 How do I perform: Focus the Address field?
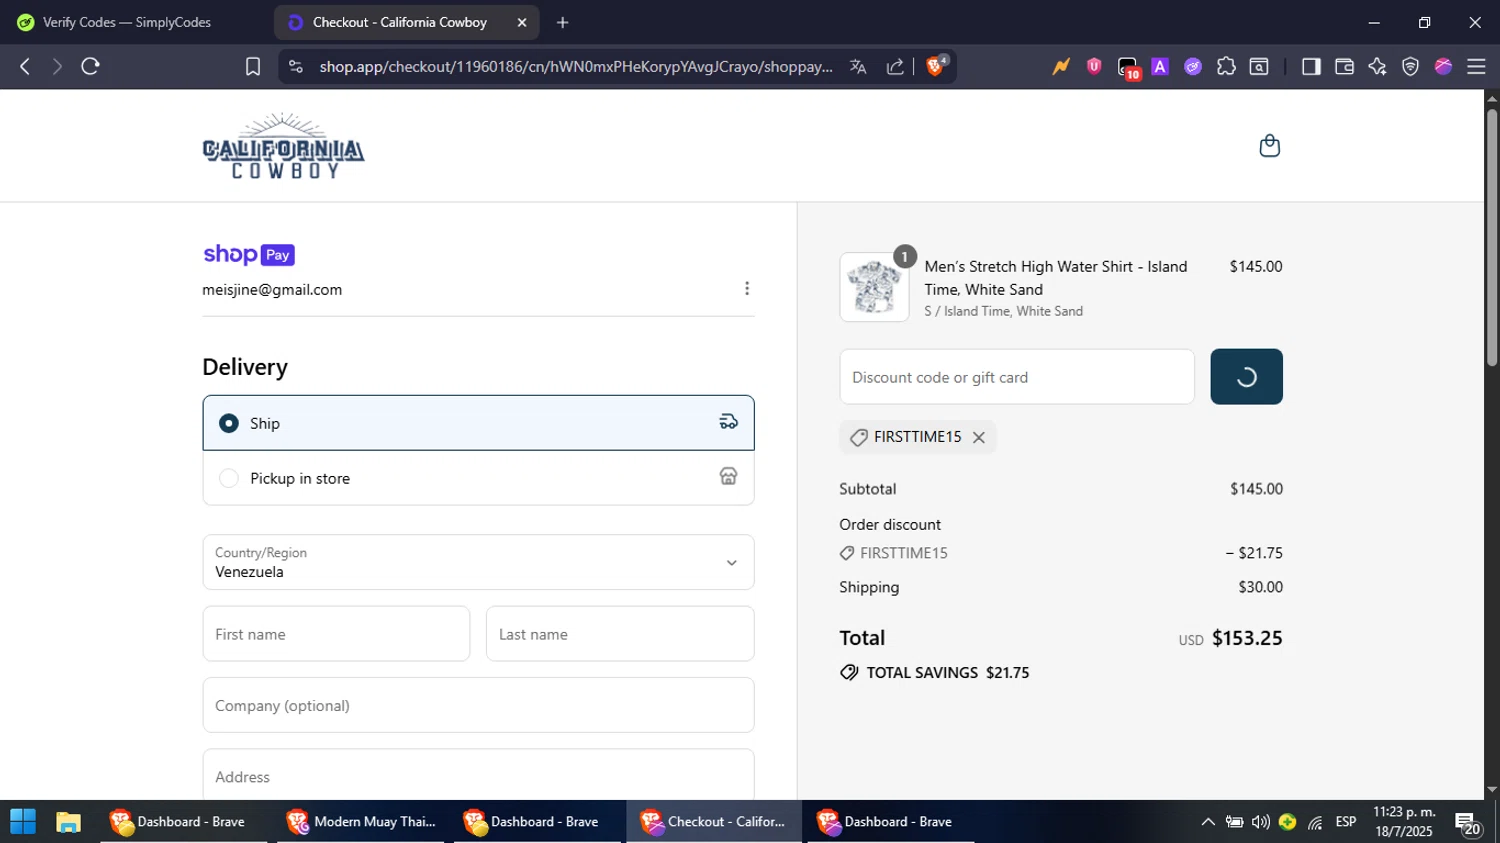click(478, 775)
